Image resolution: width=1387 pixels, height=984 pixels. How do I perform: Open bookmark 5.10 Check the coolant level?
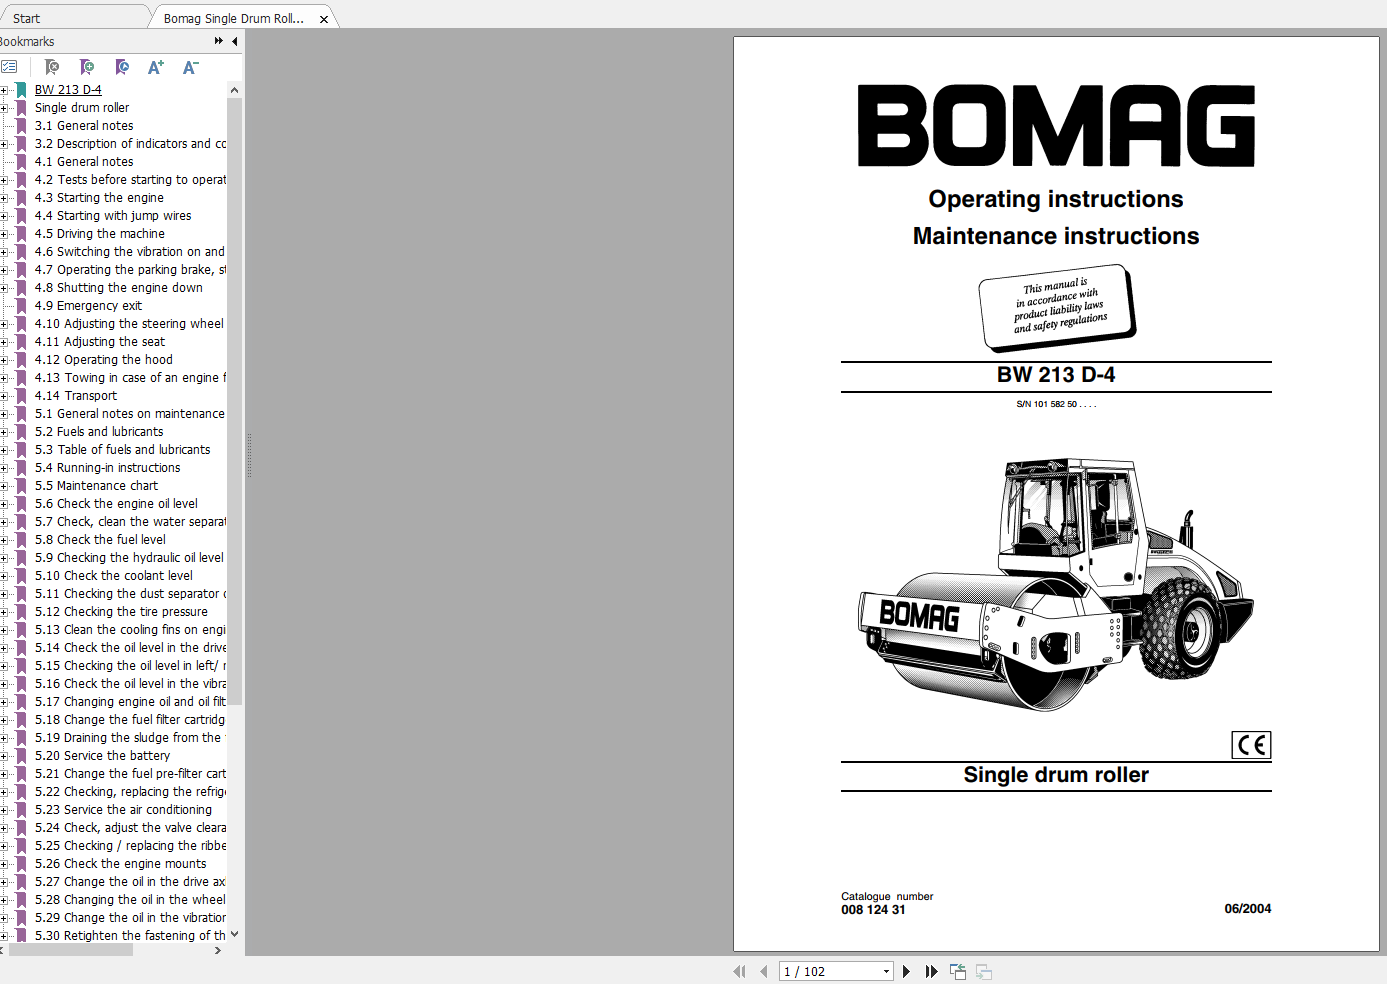point(114,576)
